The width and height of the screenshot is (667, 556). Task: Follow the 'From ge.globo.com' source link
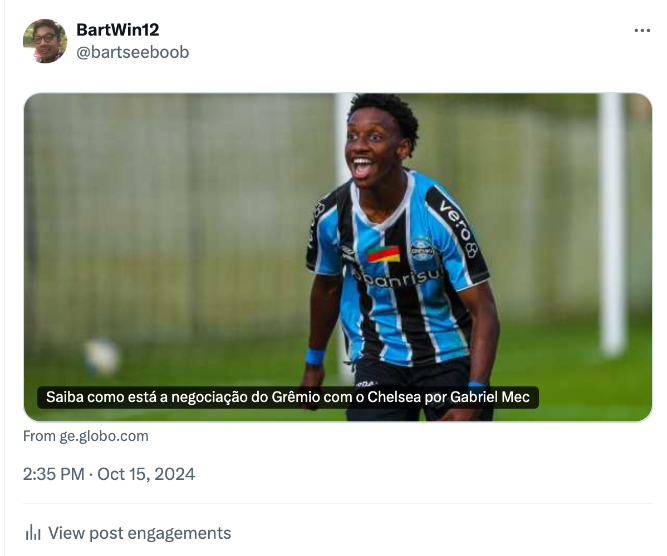[86, 436]
